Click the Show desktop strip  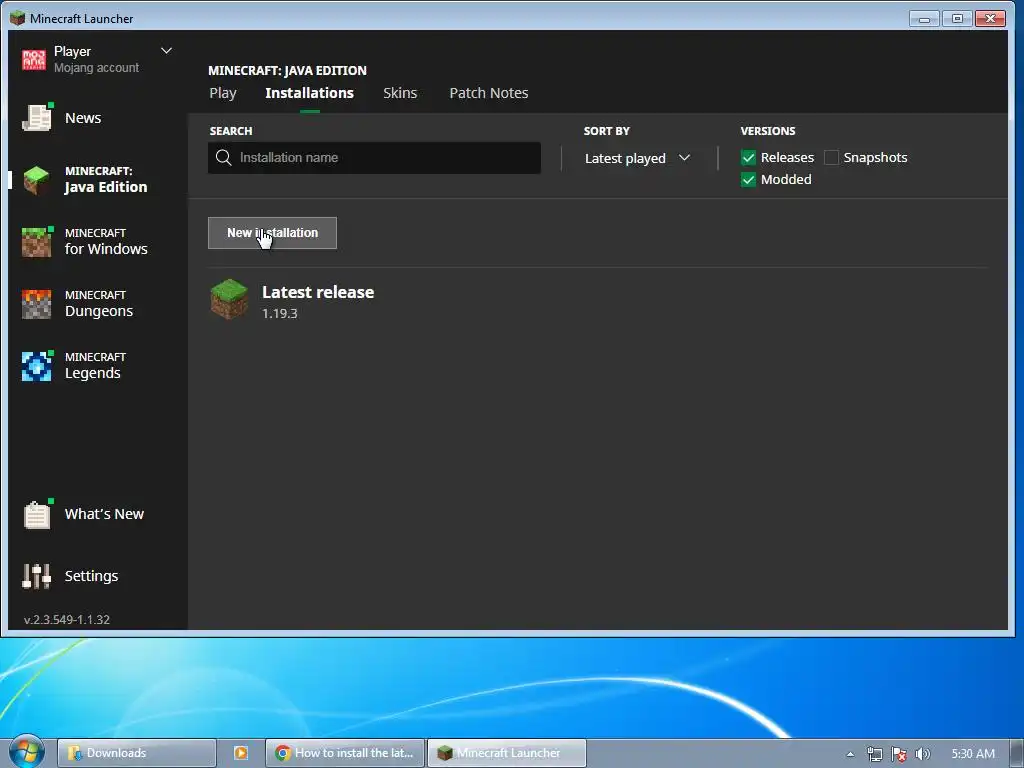pos(1017,753)
